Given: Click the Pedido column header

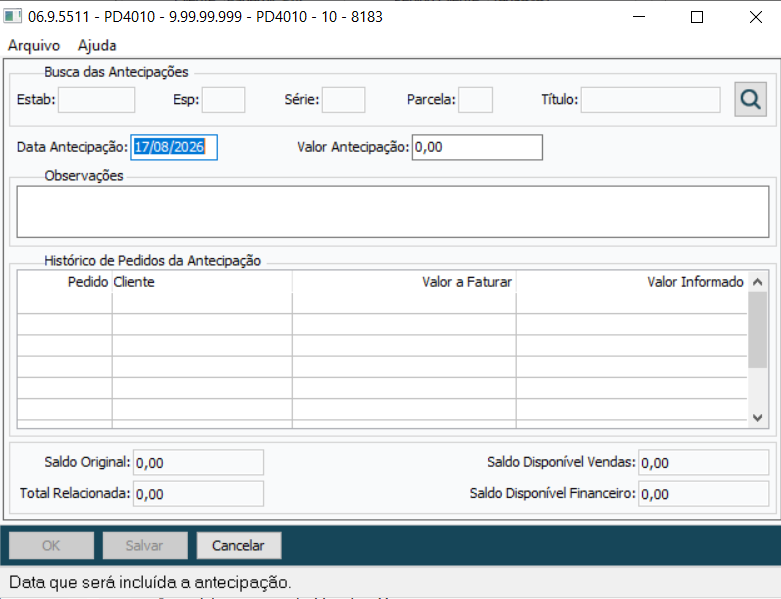Looking at the screenshot, I should (65, 282).
